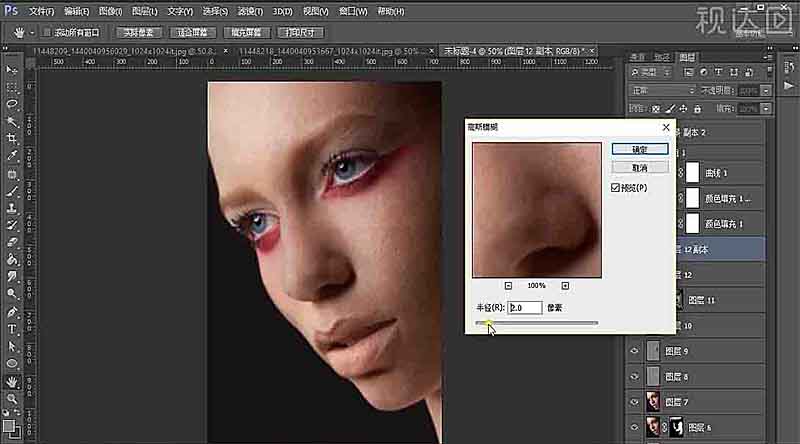Open the 选择(S) menu
Viewport: 800px width, 444px height.
click(x=215, y=11)
